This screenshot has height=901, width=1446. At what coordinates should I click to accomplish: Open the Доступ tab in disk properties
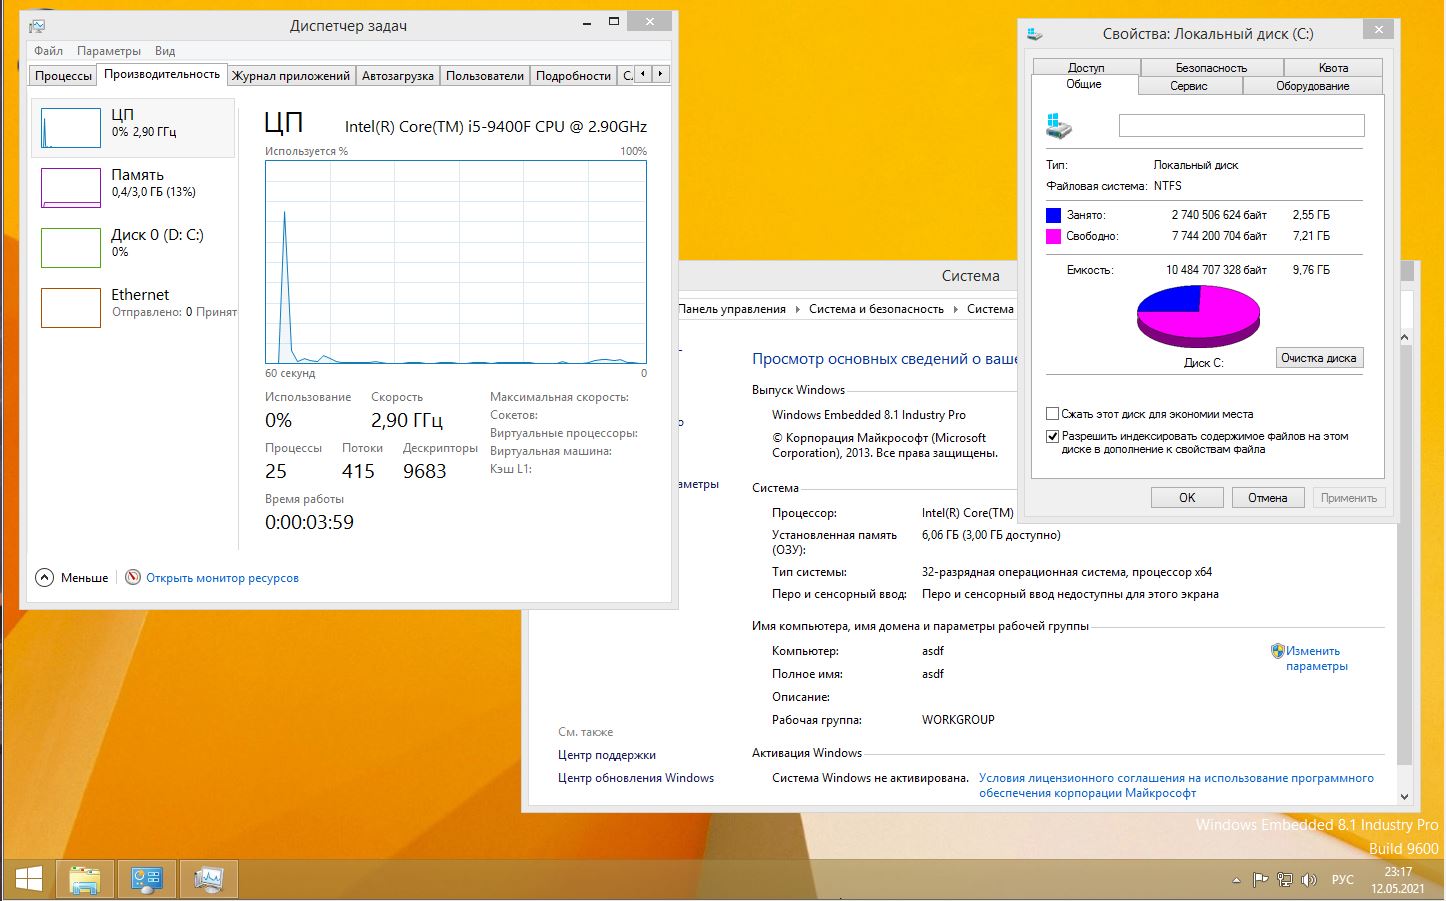point(1086,68)
